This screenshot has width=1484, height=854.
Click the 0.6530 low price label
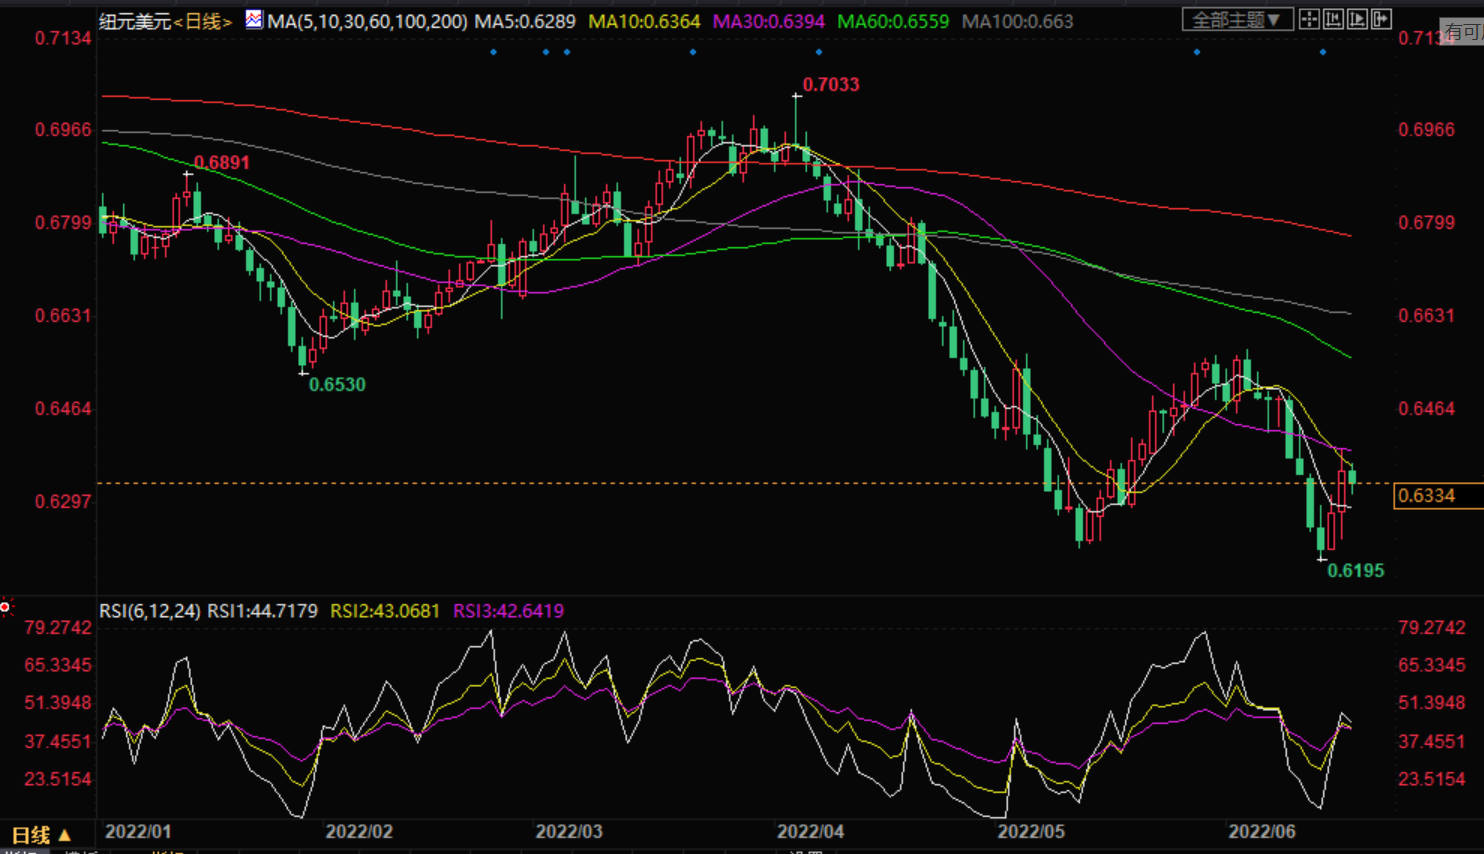point(337,385)
